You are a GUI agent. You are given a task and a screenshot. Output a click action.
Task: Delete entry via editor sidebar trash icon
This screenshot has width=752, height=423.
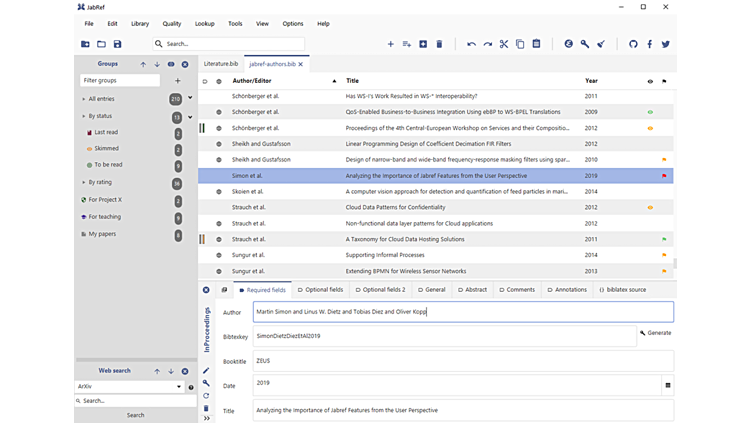[206, 408]
